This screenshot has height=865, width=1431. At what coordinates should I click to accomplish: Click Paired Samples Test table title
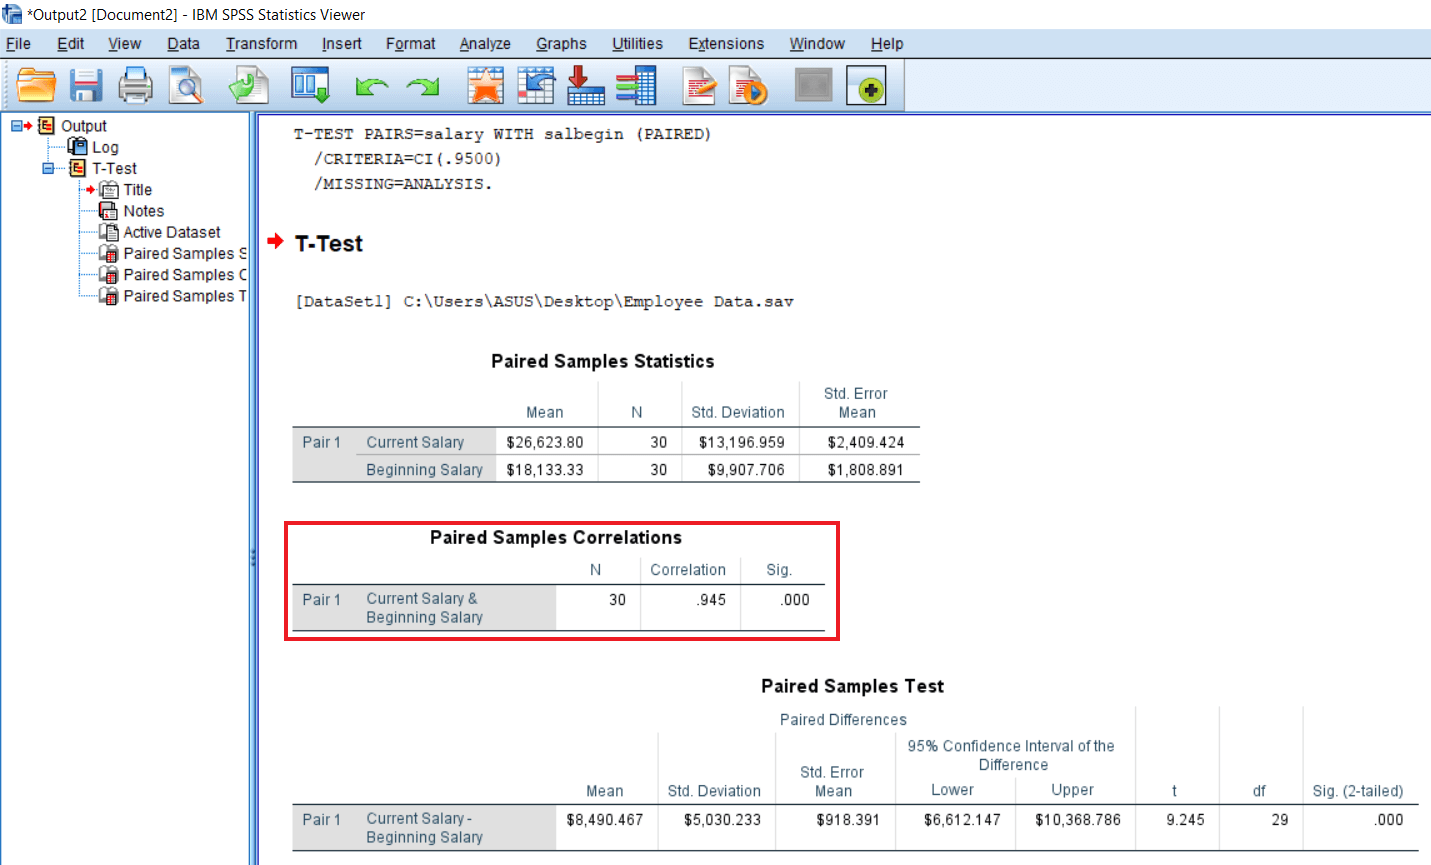tap(852, 686)
